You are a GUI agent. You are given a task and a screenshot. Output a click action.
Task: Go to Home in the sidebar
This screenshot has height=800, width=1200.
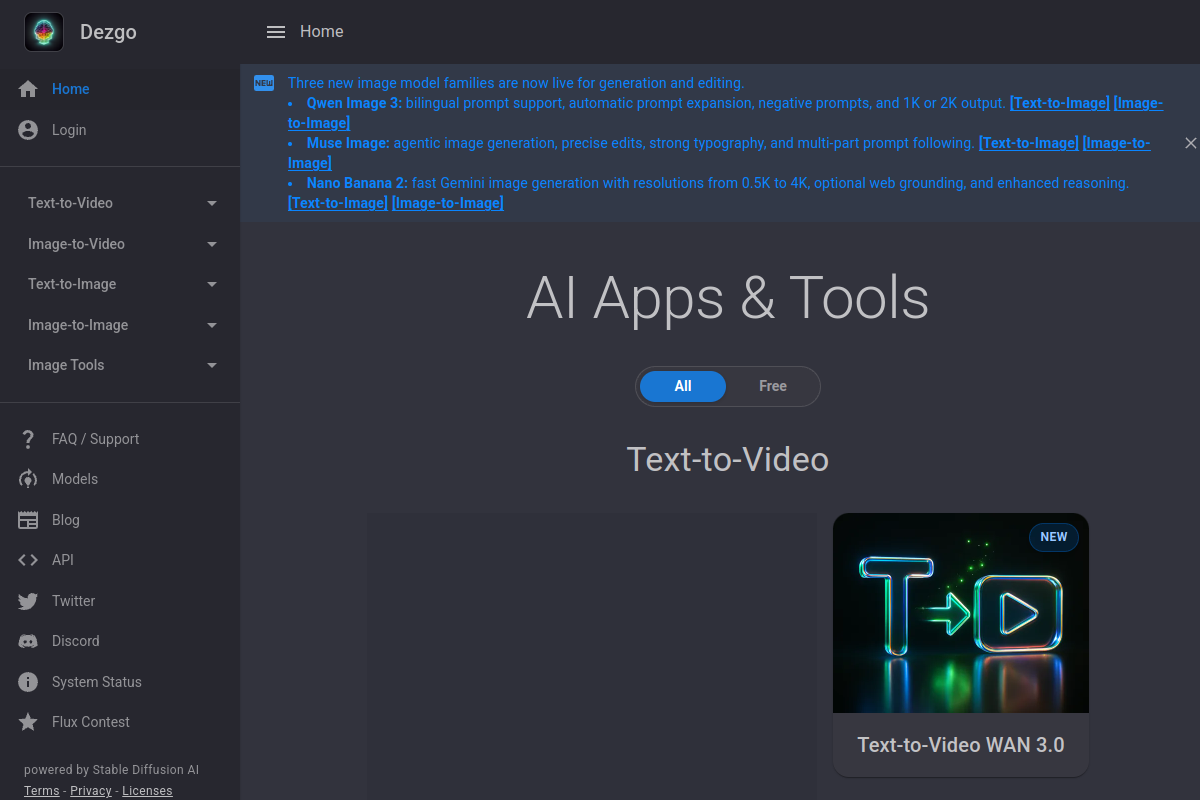pyautogui.click(x=71, y=89)
